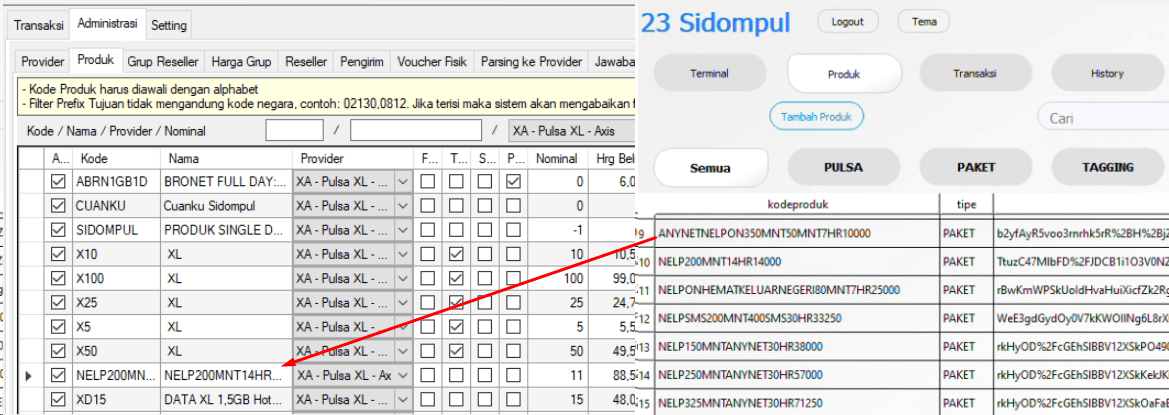Click the Logout button
Screen dimensions: 1169x415
coord(847,21)
